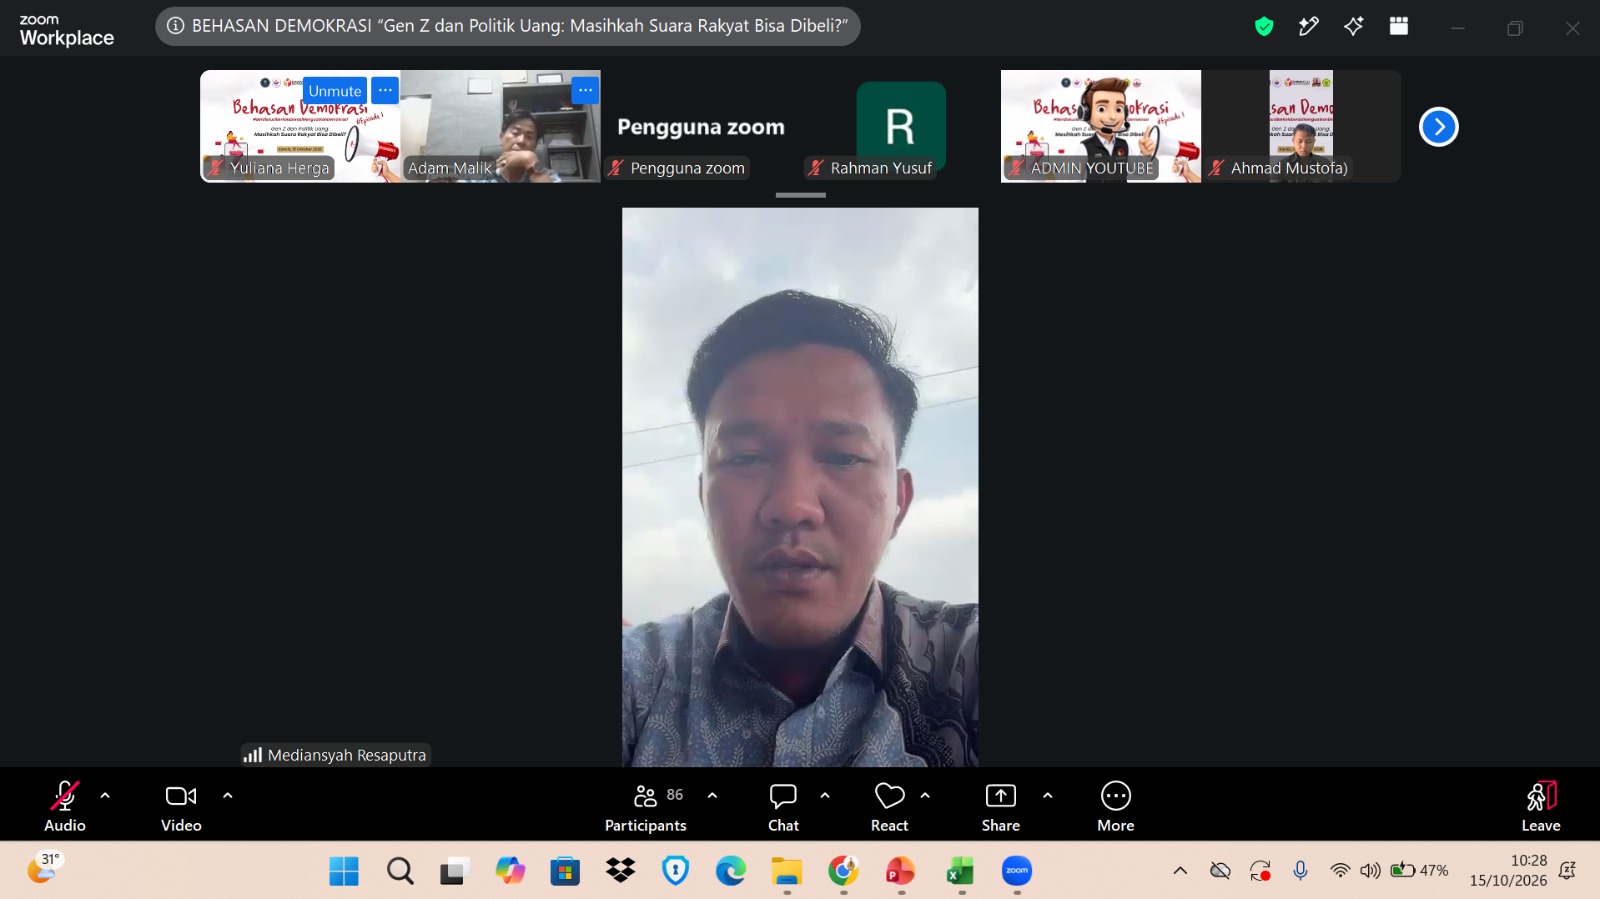Show hidden system tray icons
Image resolution: width=1600 pixels, height=899 pixels.
pyautogui.click(x=1180, y=871)
